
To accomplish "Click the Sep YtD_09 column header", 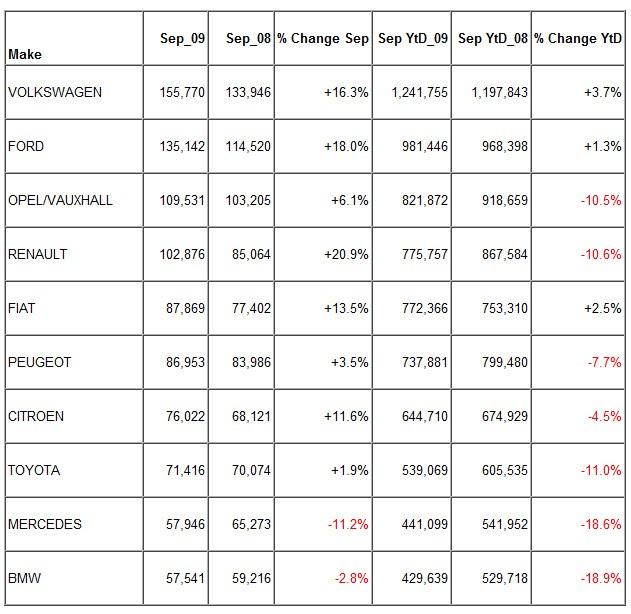I will [x=413, y=38].
